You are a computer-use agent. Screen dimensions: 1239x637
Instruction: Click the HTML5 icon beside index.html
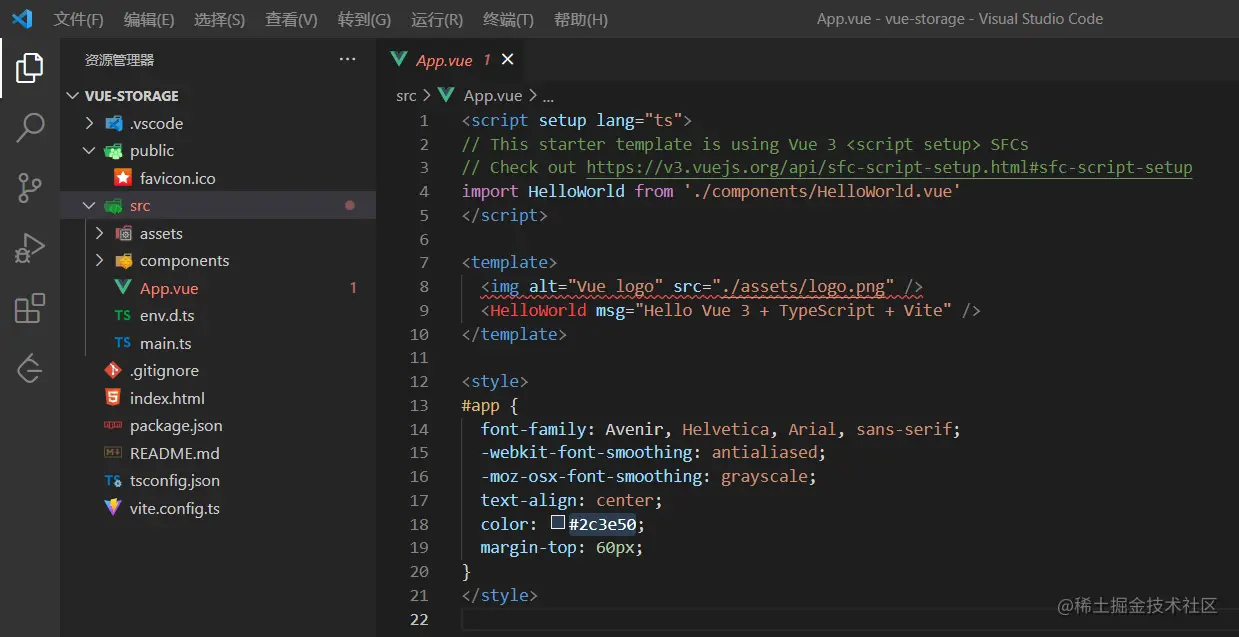pos(113,398)
